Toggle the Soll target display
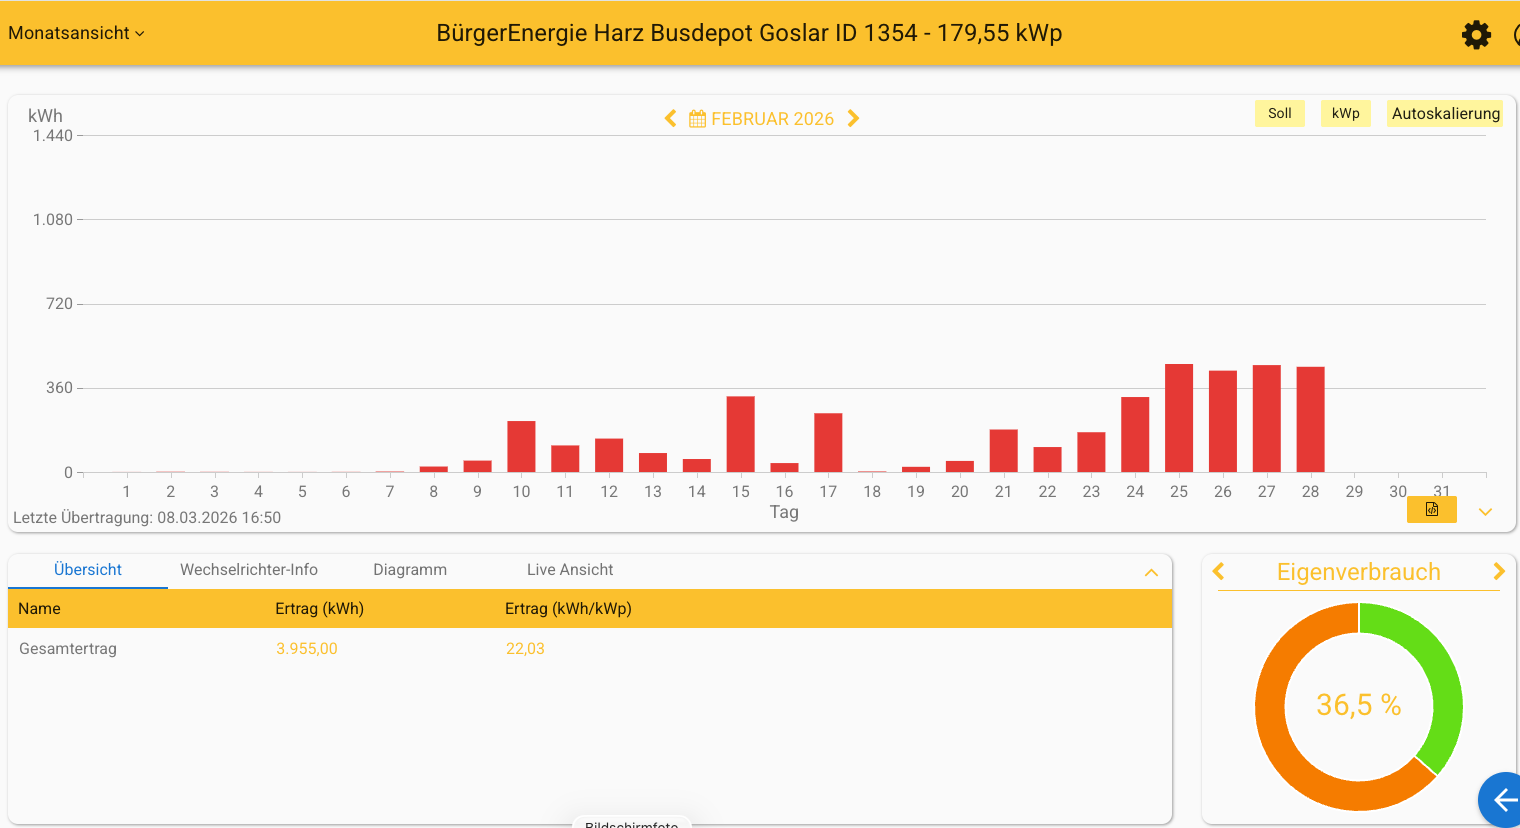 [1279, 113]
